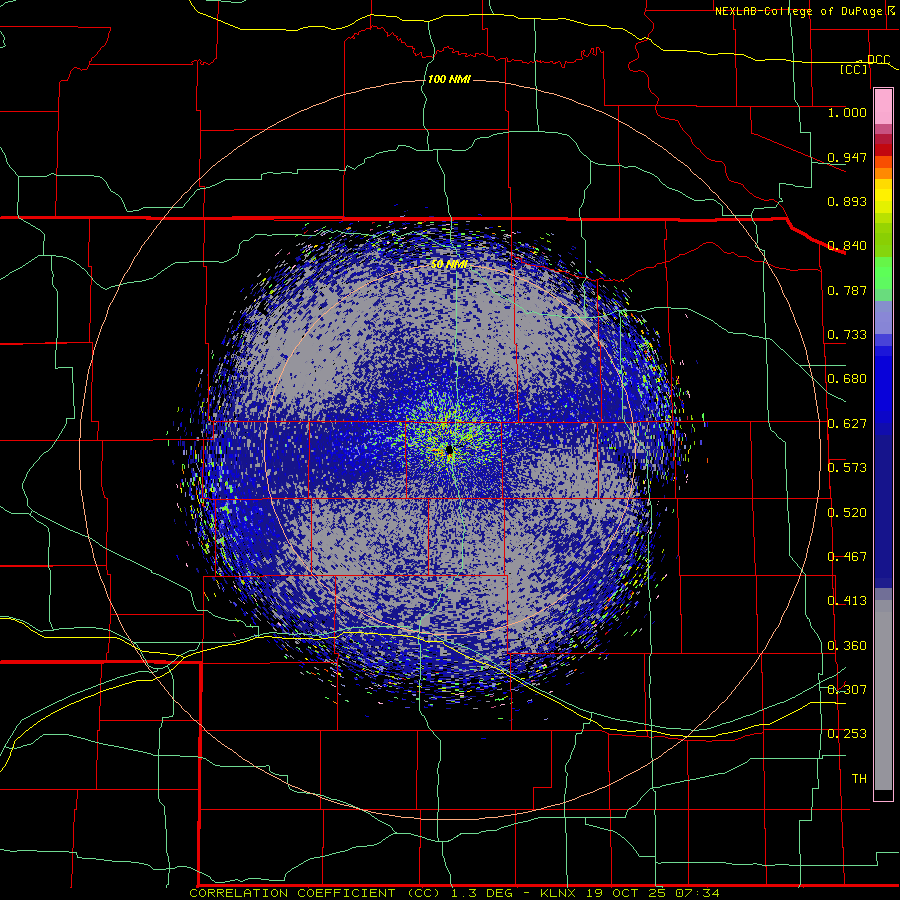Select the 0.893 legend value
The image size is (900, 900).
(x=847, y=201)
